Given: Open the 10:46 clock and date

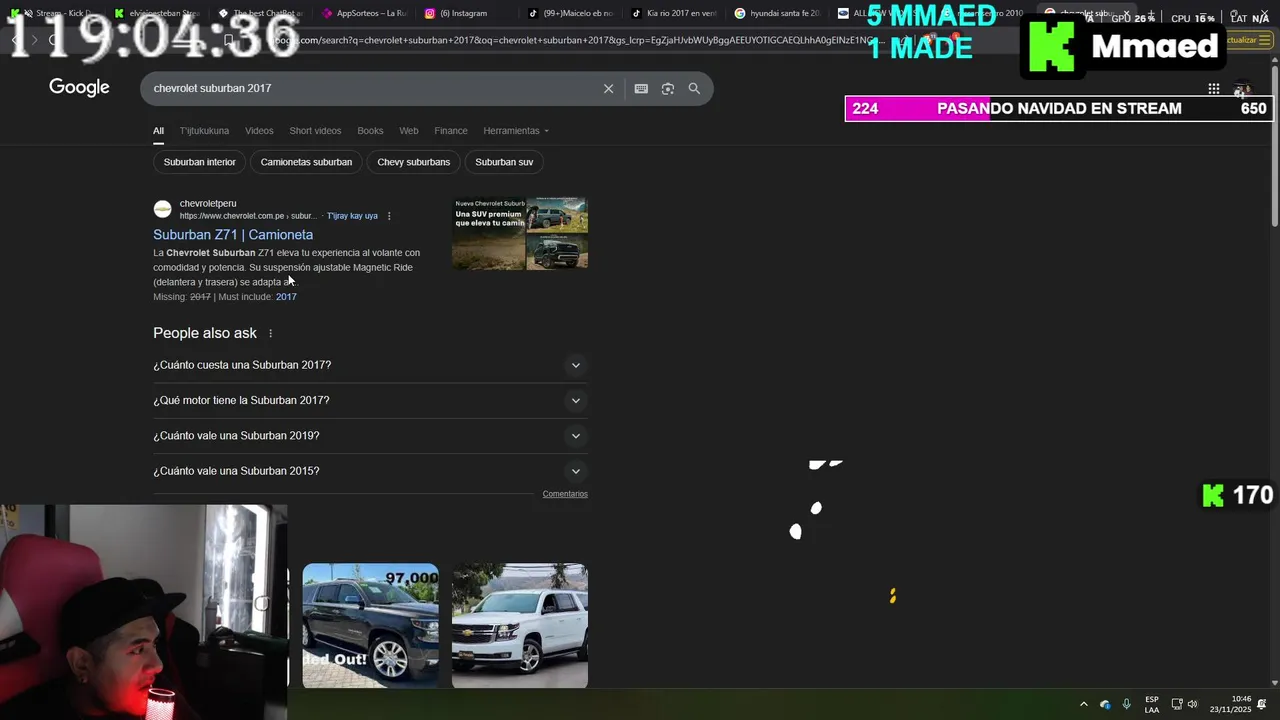Looking at the screenshot, I should click(1230, 704).
